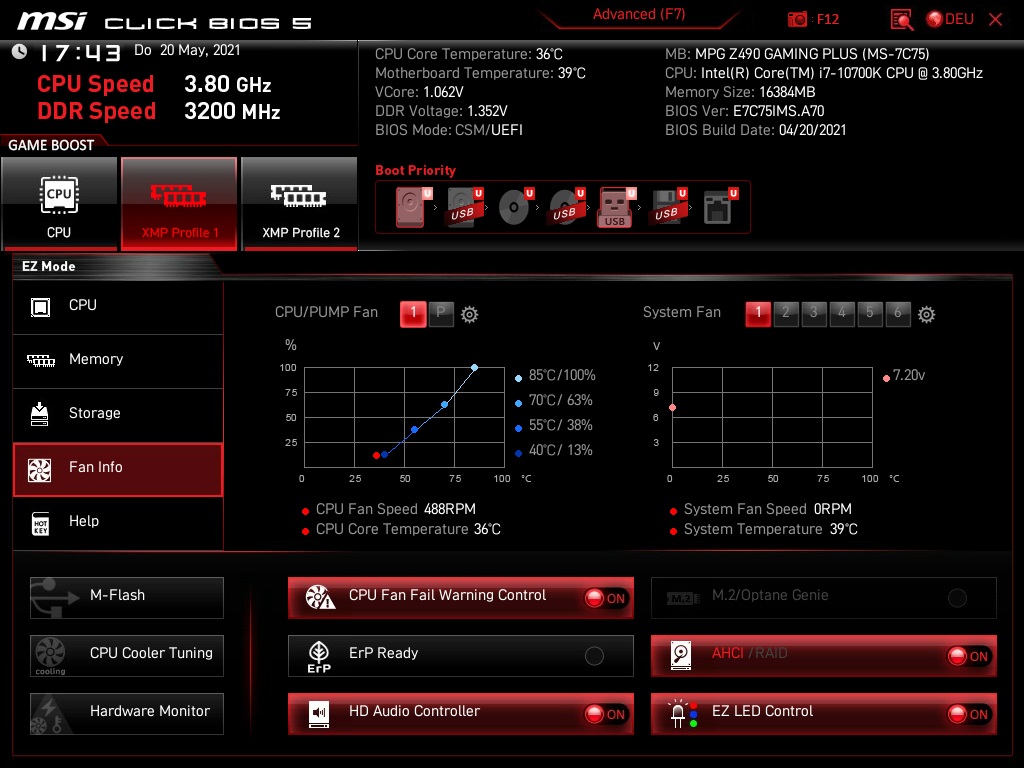Select CPU fan 1 button

[413, 313]
